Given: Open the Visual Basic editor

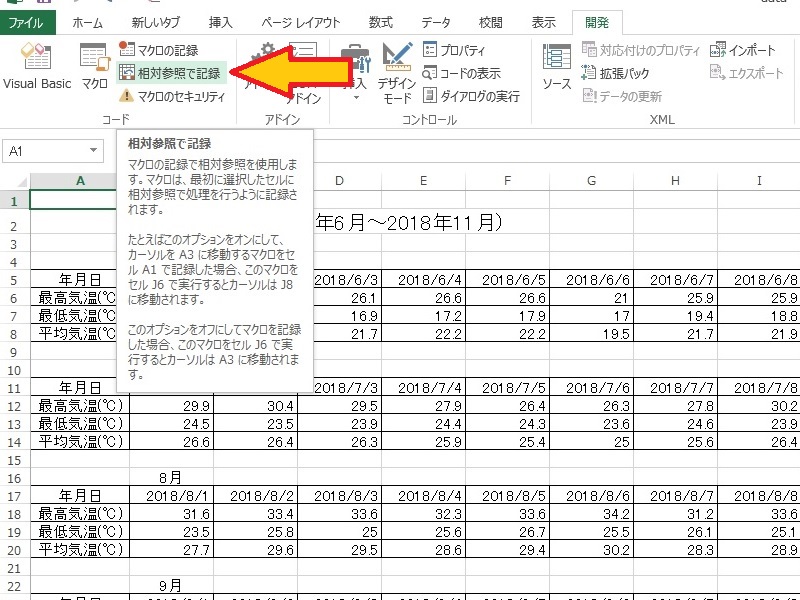Looking at the screenshot, I should [36, 66].
